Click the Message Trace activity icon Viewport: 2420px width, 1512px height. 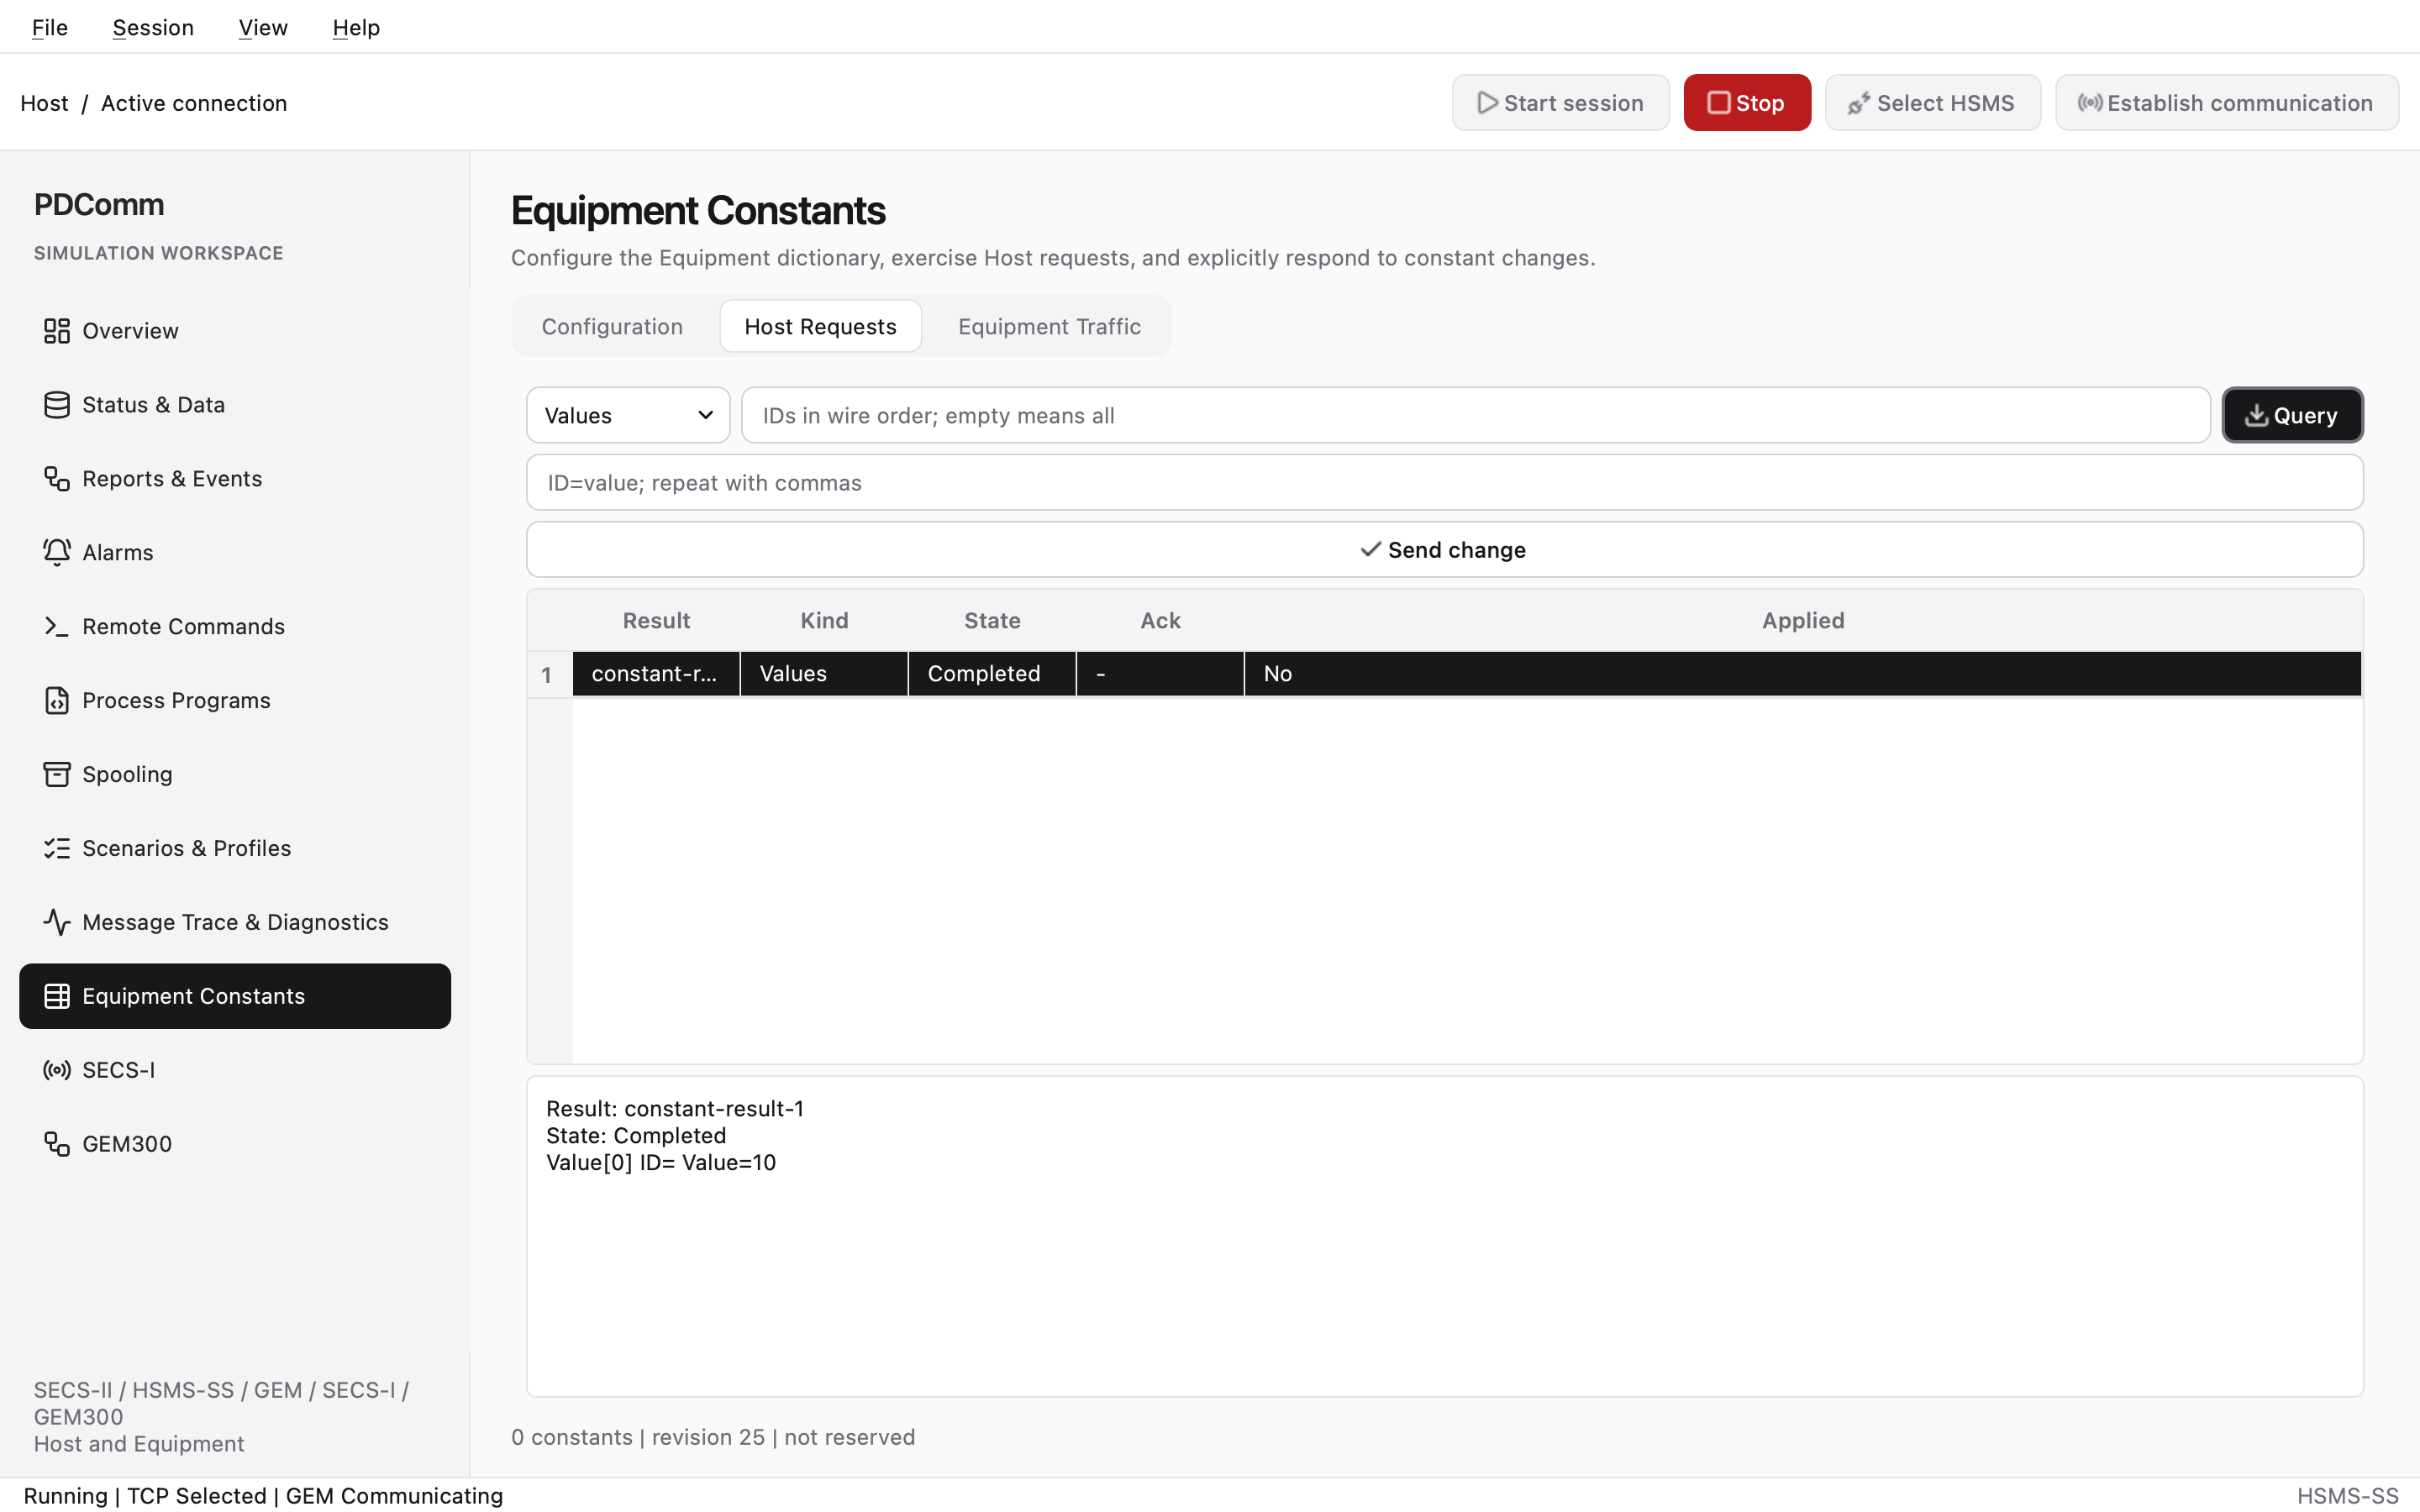coord(57,923)
